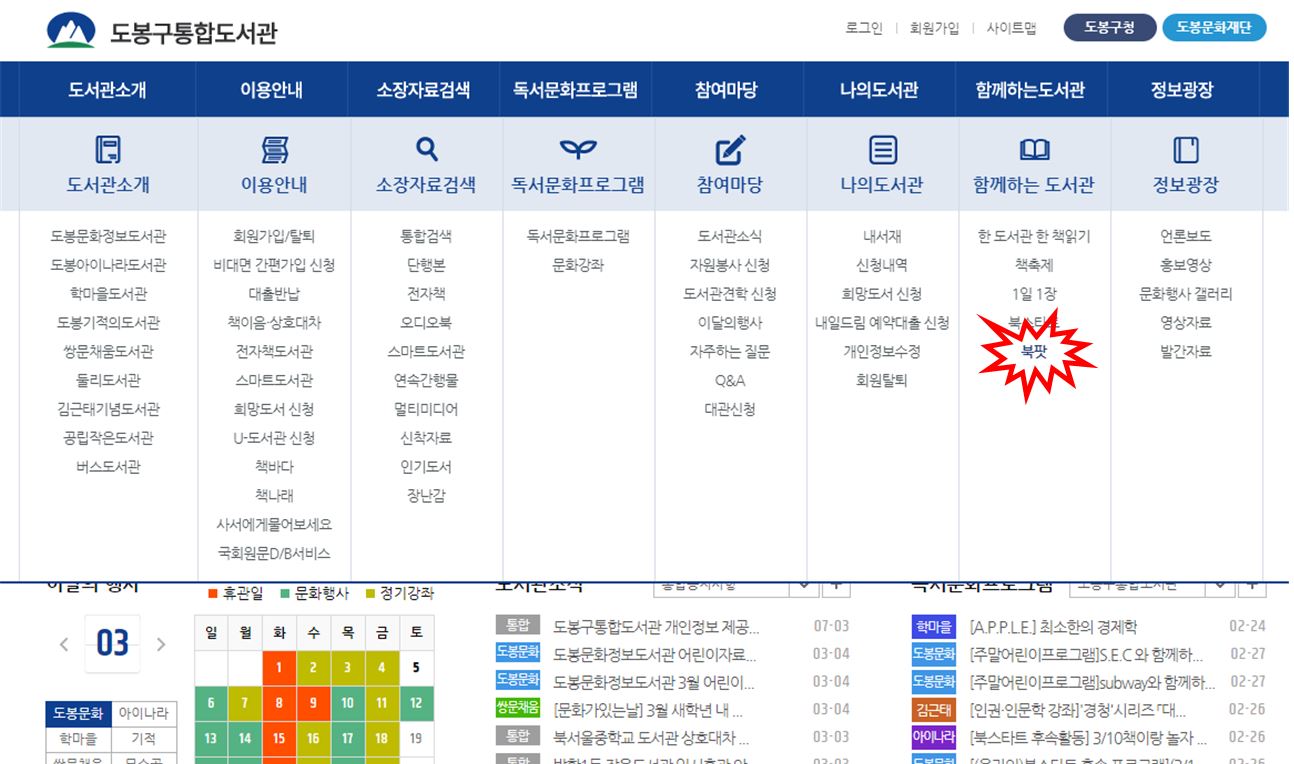Open notice 북서울중학교 도서관 상호대차

click(x=650, y=738)
